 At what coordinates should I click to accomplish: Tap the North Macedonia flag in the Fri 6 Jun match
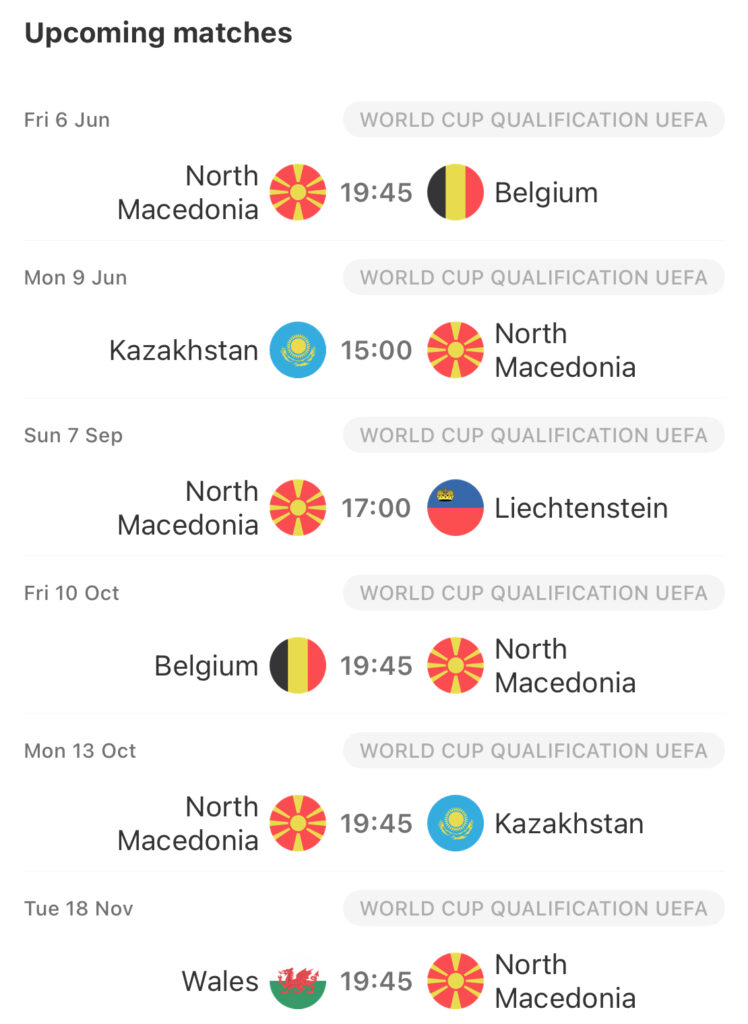298,192
